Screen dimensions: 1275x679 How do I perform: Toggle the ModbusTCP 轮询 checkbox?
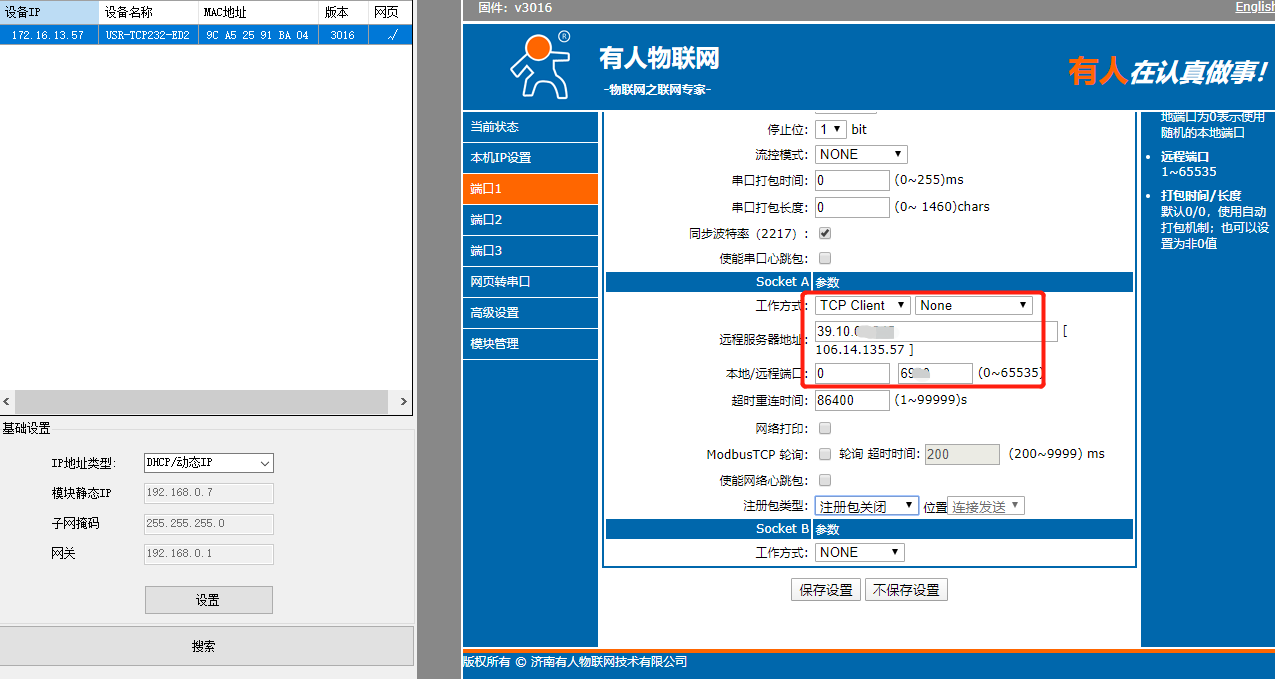click(x=825, y=454)
